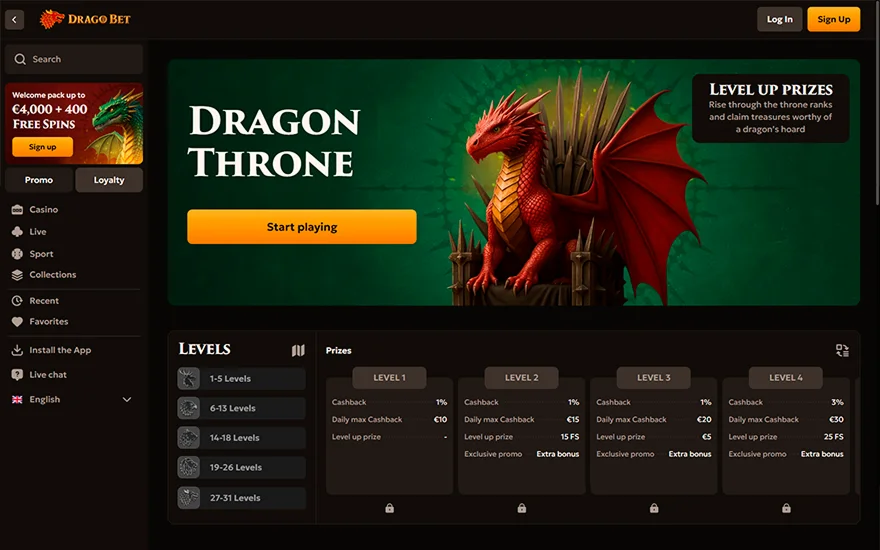880x550 pixels.
Task: Click the 'Dragon Throne' banner title
Action: (x=273, y=142)
